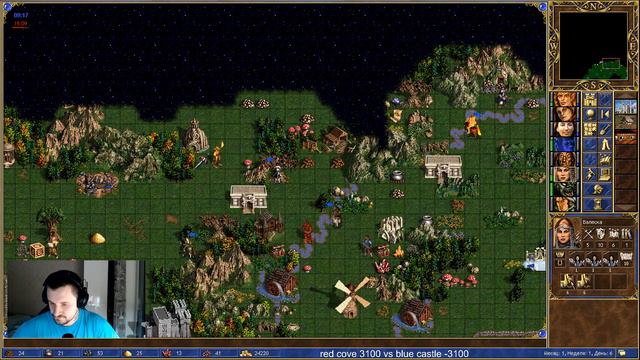Select the highlighted sixth hero portrait
Image resolution: width=640 pixels, height=360 pixels.
tap(565, 175)
